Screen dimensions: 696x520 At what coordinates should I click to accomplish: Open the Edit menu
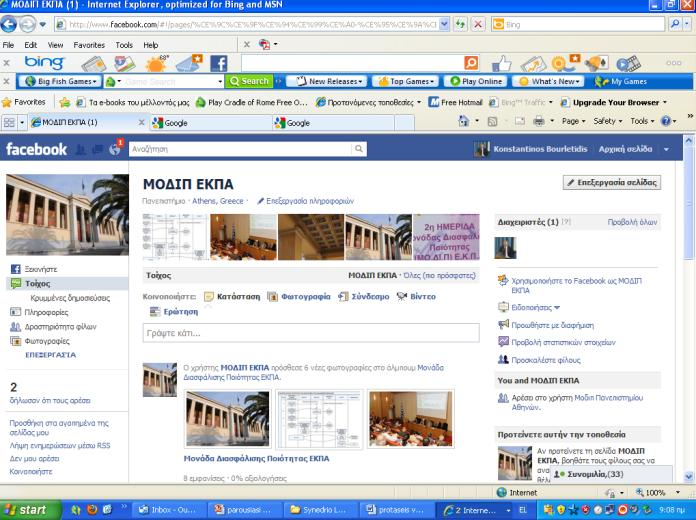click(x=31, y=45)
